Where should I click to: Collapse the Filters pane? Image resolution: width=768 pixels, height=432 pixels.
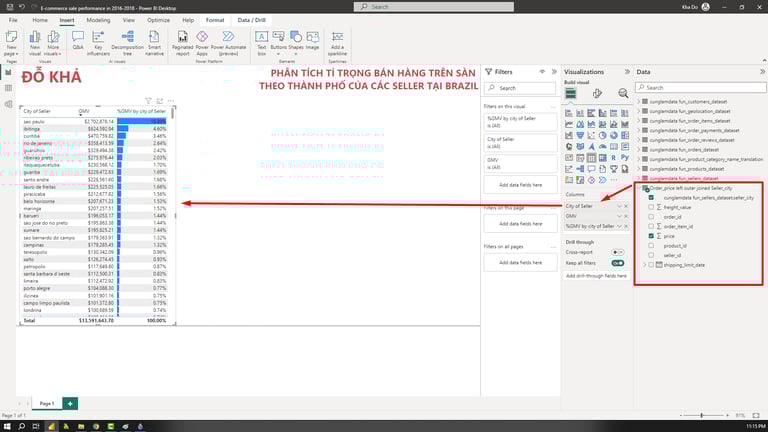(x=554, y=72)
